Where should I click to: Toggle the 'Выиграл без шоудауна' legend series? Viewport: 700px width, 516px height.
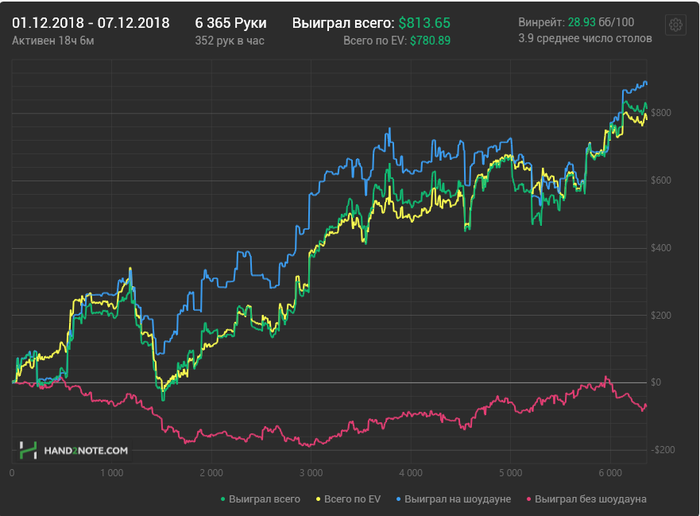coord(587,499)
